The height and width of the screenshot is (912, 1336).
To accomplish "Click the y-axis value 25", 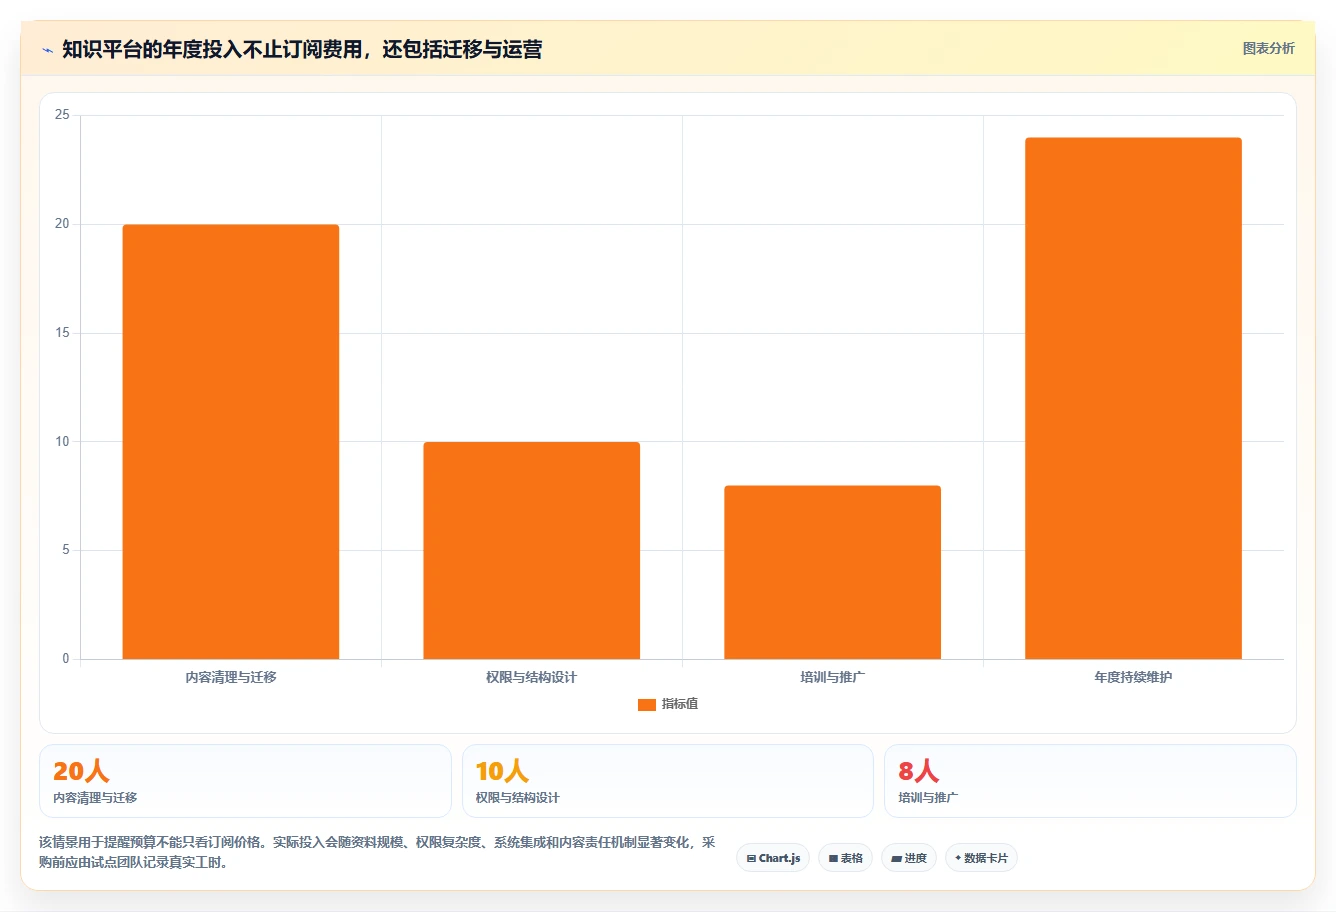I will 62,115.
